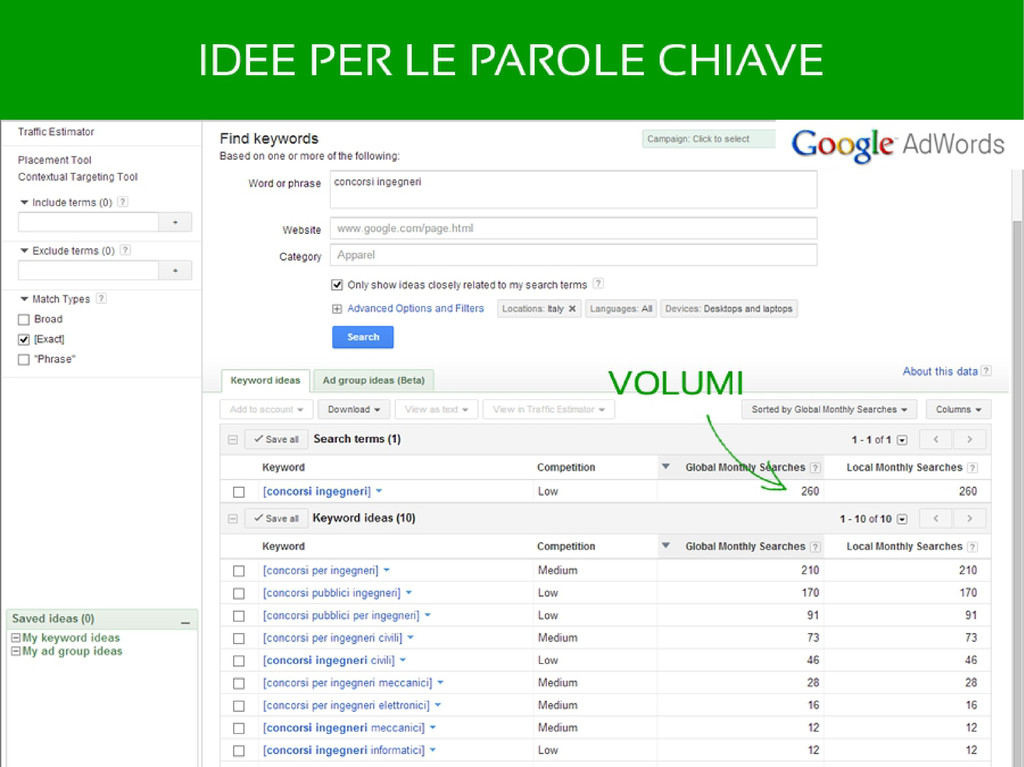The height and width of the screenshot is (767, 1024).
Task: Tick checkbox for [concorsi ingegneri informatici]
Action: pyautogui.click(x=239, y=751)
